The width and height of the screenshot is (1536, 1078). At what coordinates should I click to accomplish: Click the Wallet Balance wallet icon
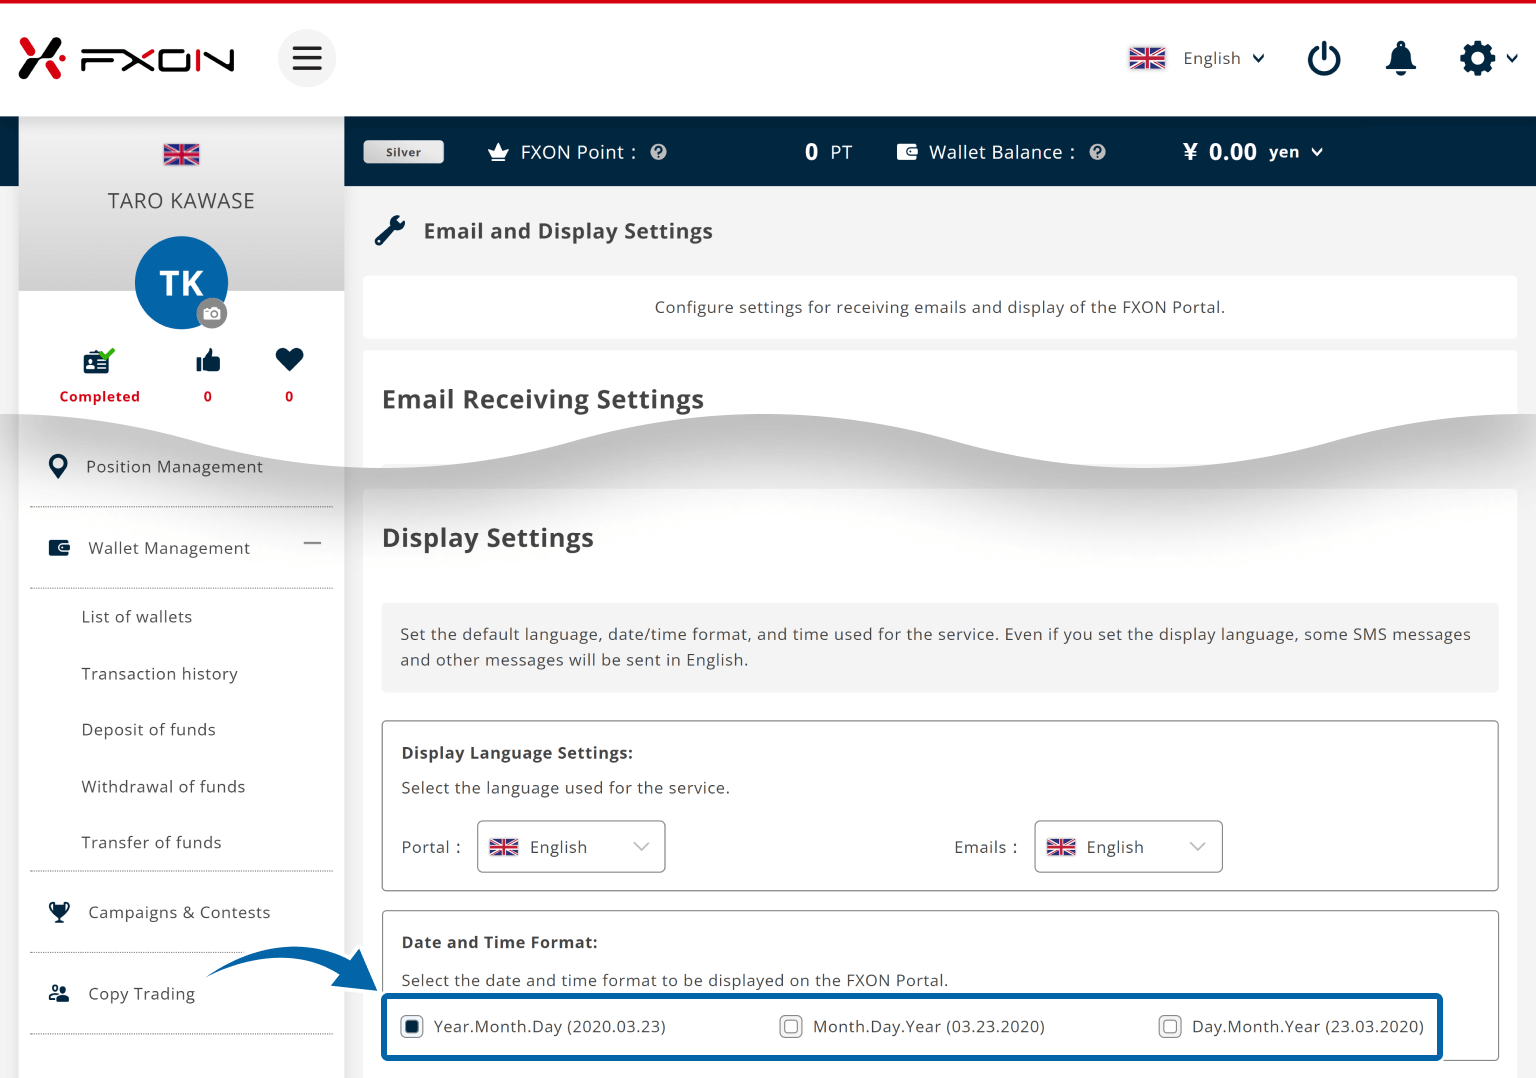(x=907, y=152)
